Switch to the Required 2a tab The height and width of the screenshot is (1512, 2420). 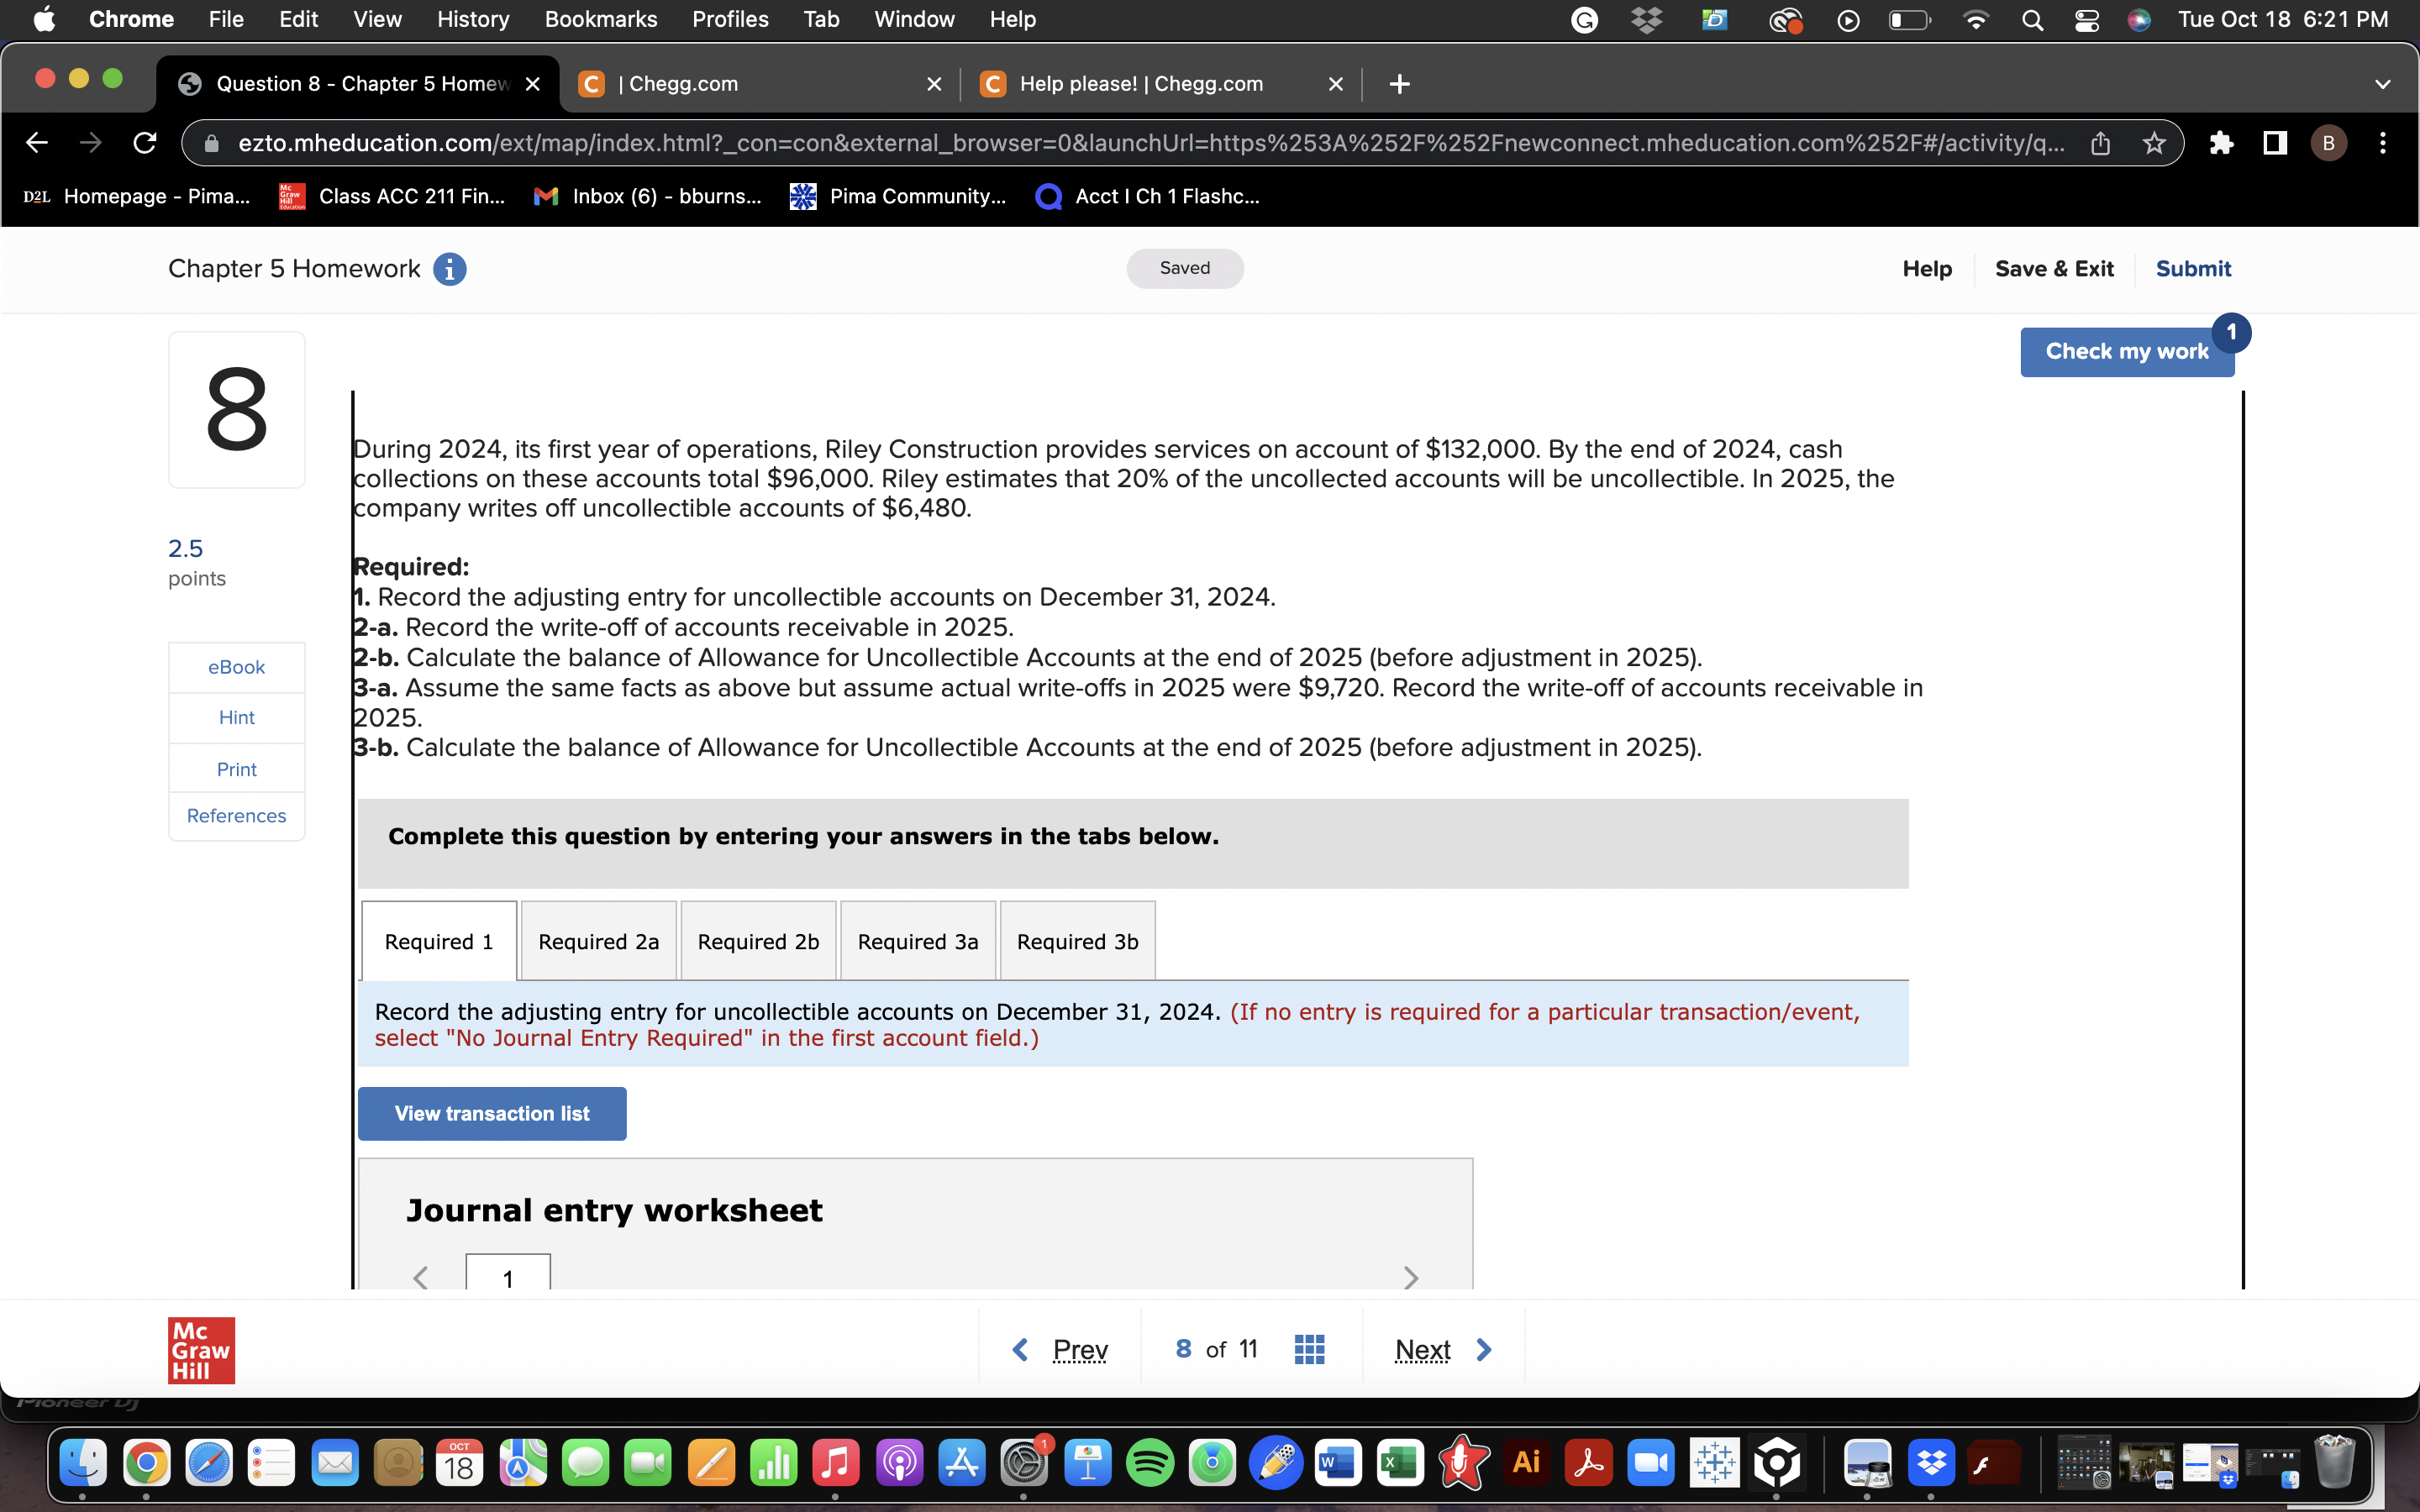coord(598,941)
